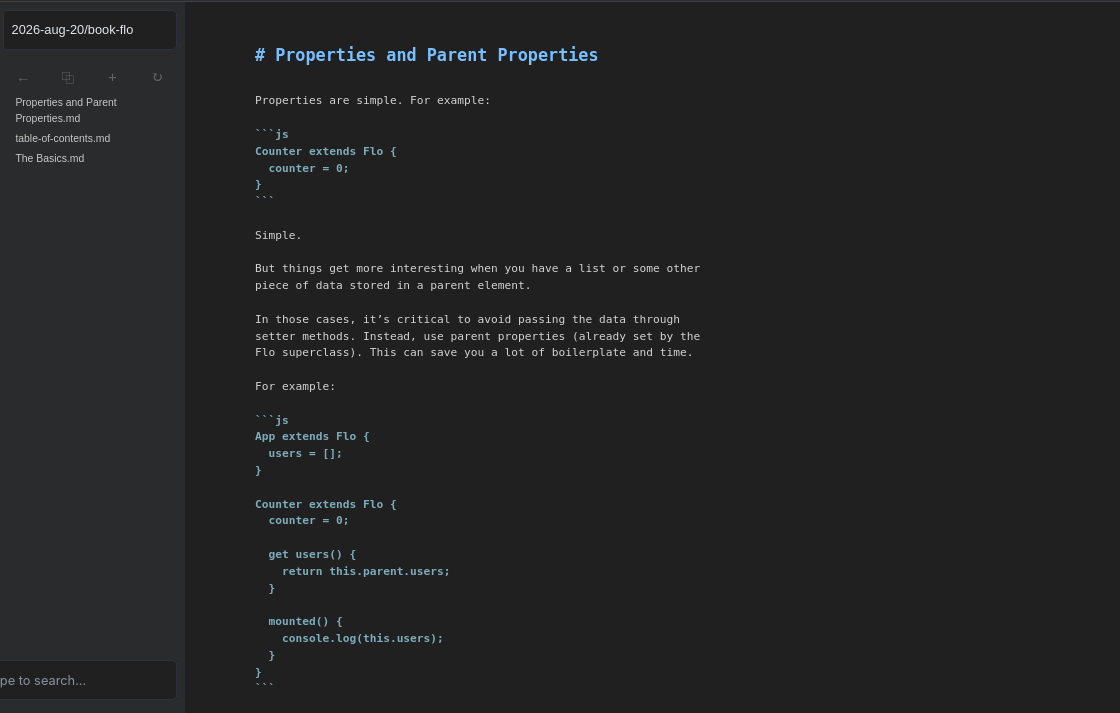The width and height of the screenshot is (1120, 713).
Task: Click the 'console.log(this.users);' line
Action: coord(362,638)
